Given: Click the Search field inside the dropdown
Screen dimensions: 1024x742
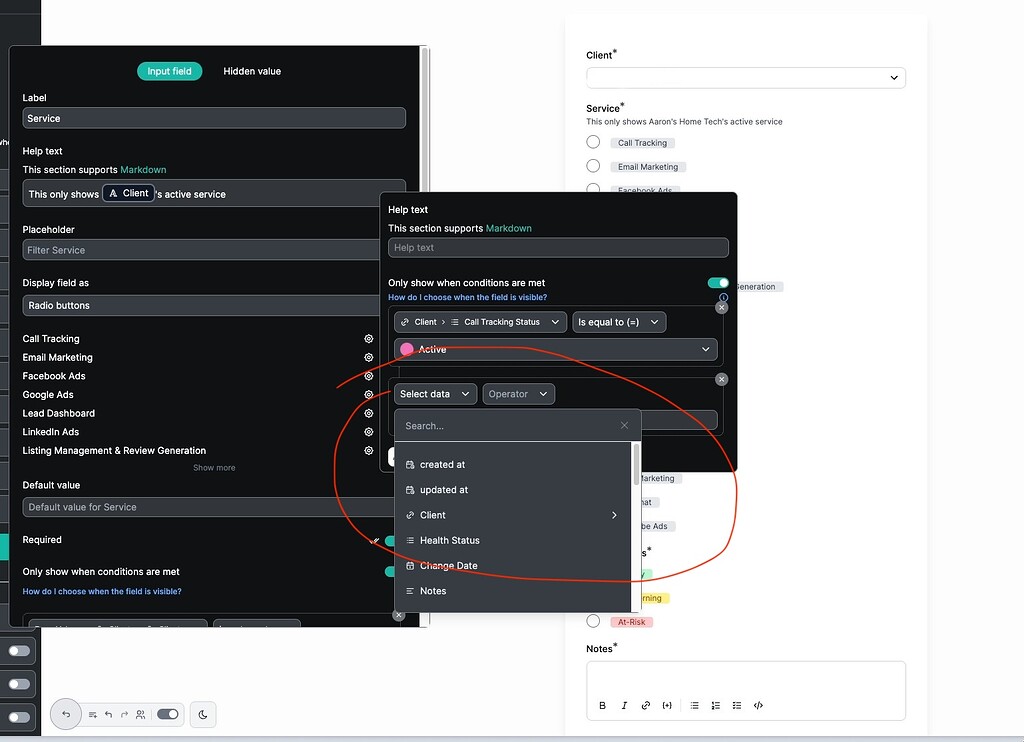Looking at the screenshot, I should coord(500,425).
